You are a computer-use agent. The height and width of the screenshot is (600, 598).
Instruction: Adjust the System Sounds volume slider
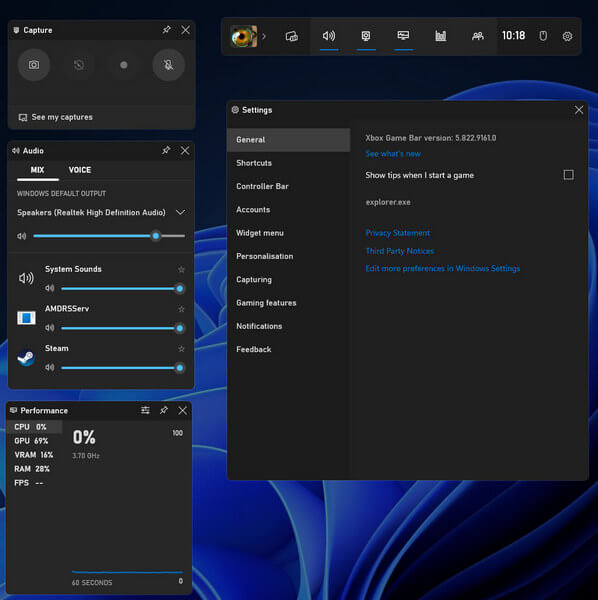(x=122, y=289)
